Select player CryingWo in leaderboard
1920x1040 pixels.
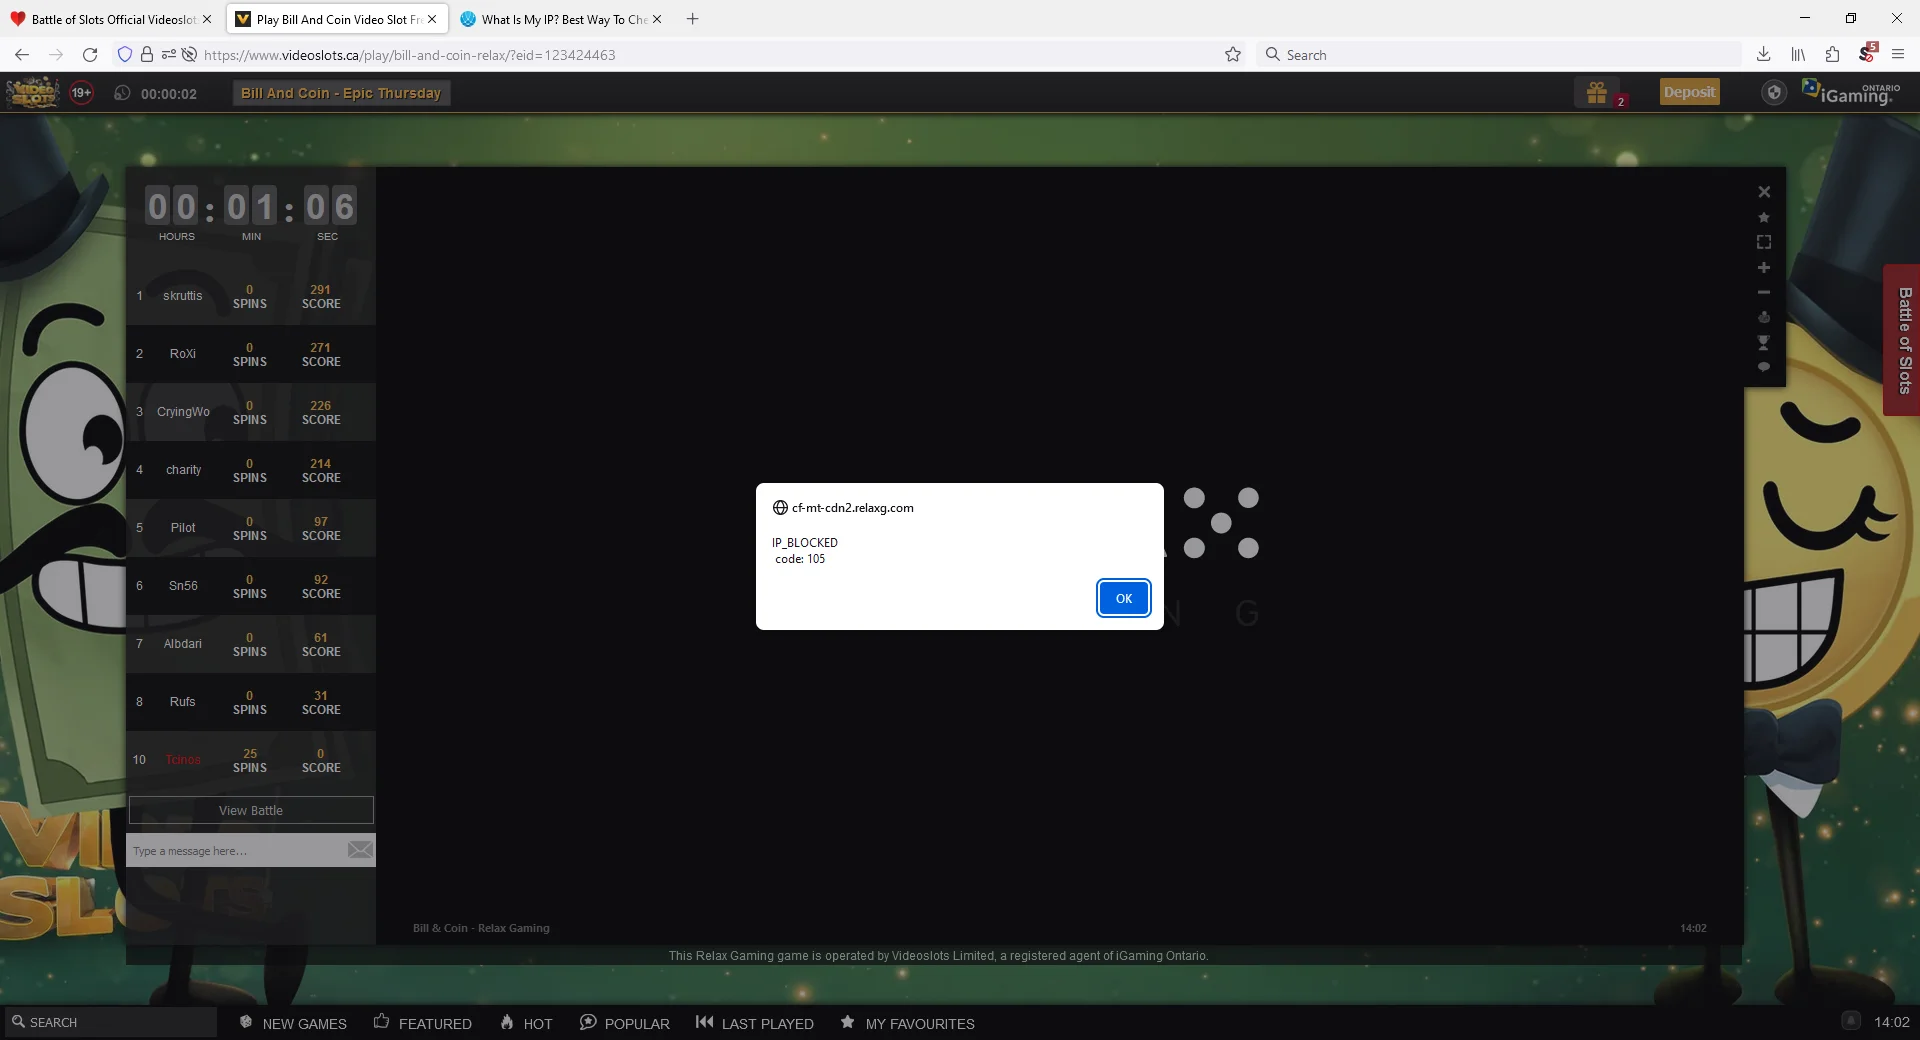(183, 412)
